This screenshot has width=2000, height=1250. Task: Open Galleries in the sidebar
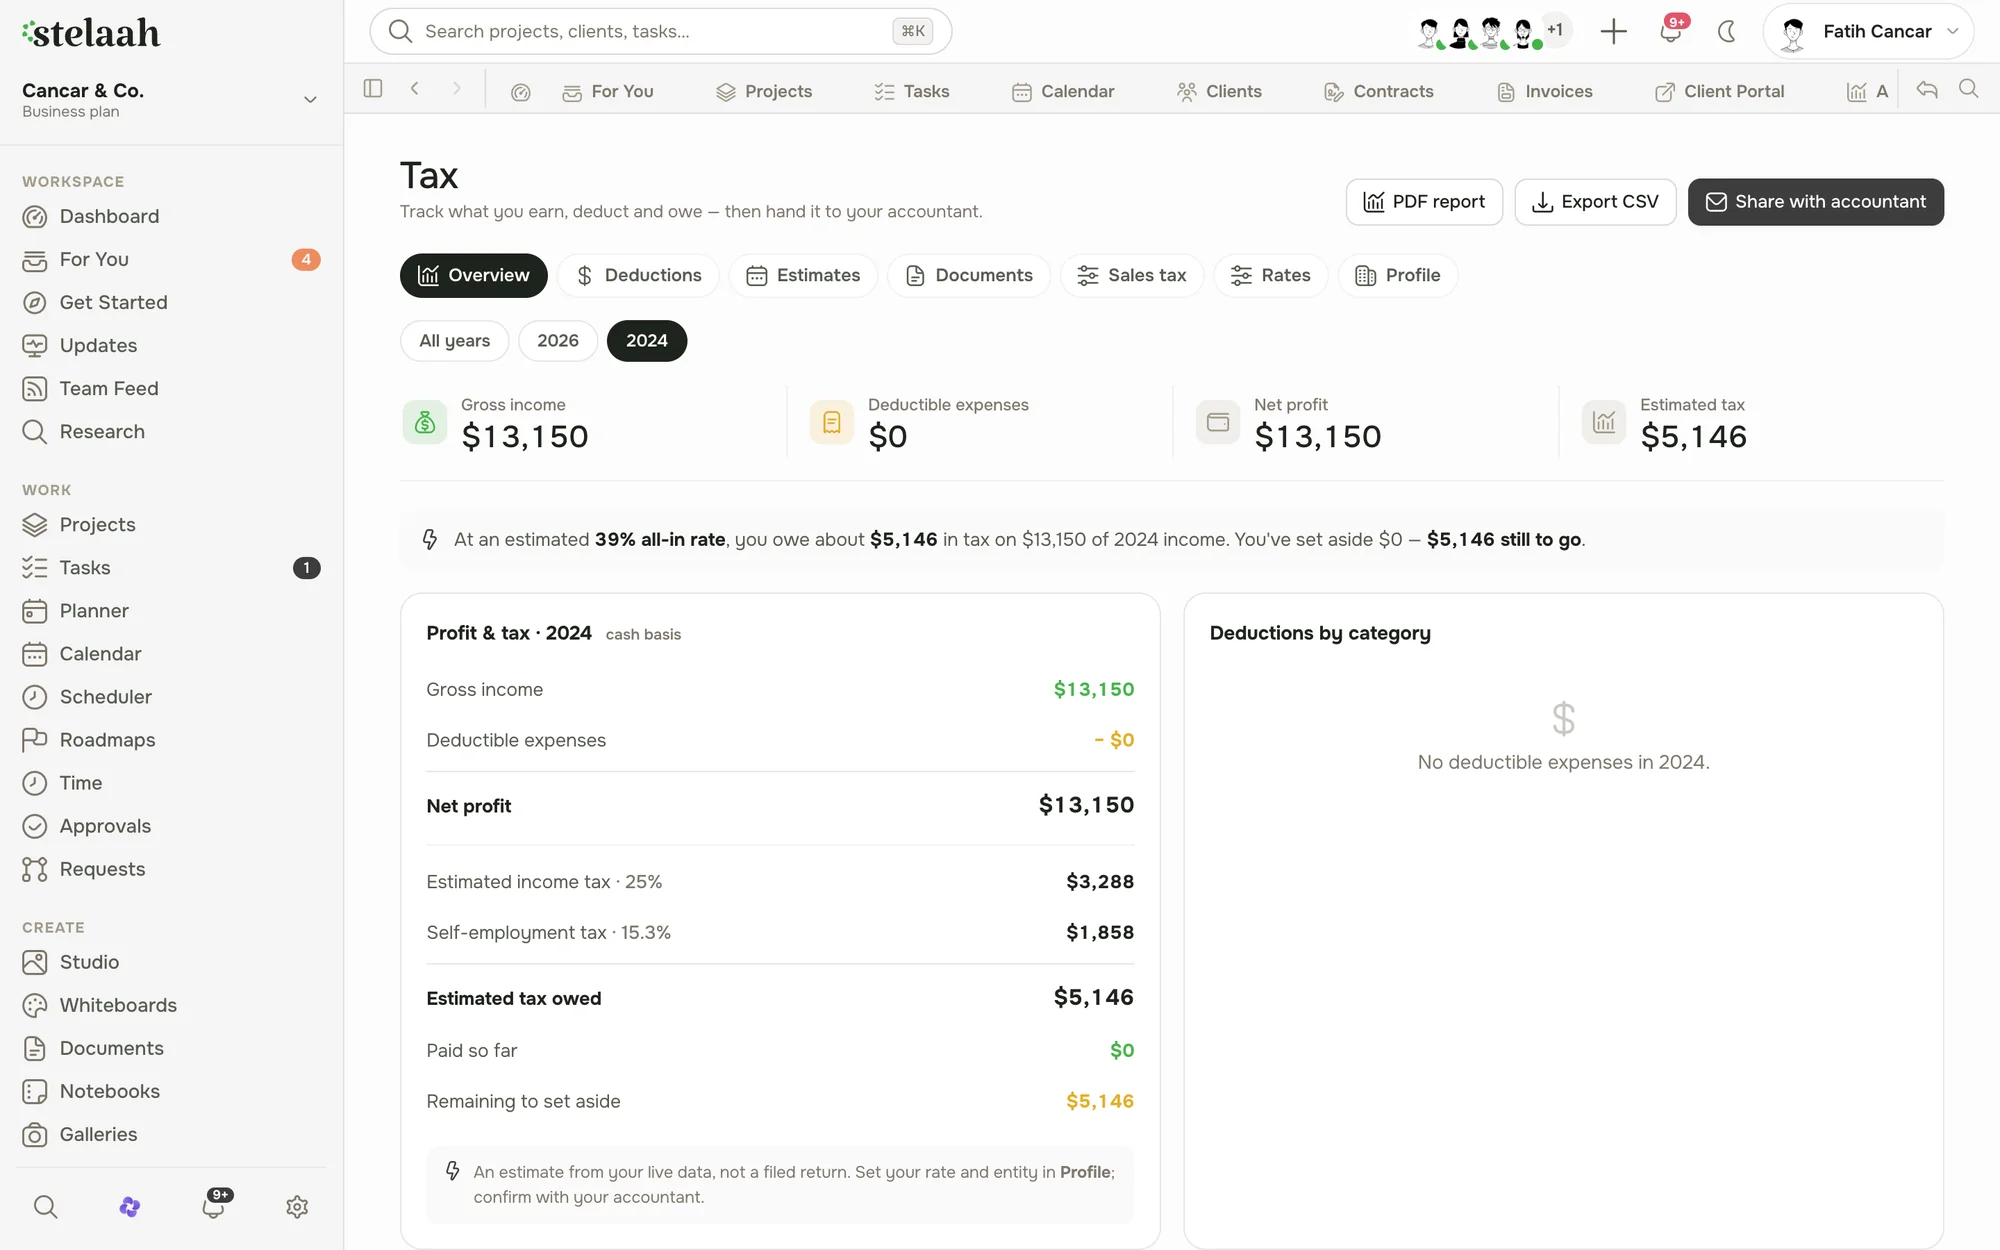170,1133
